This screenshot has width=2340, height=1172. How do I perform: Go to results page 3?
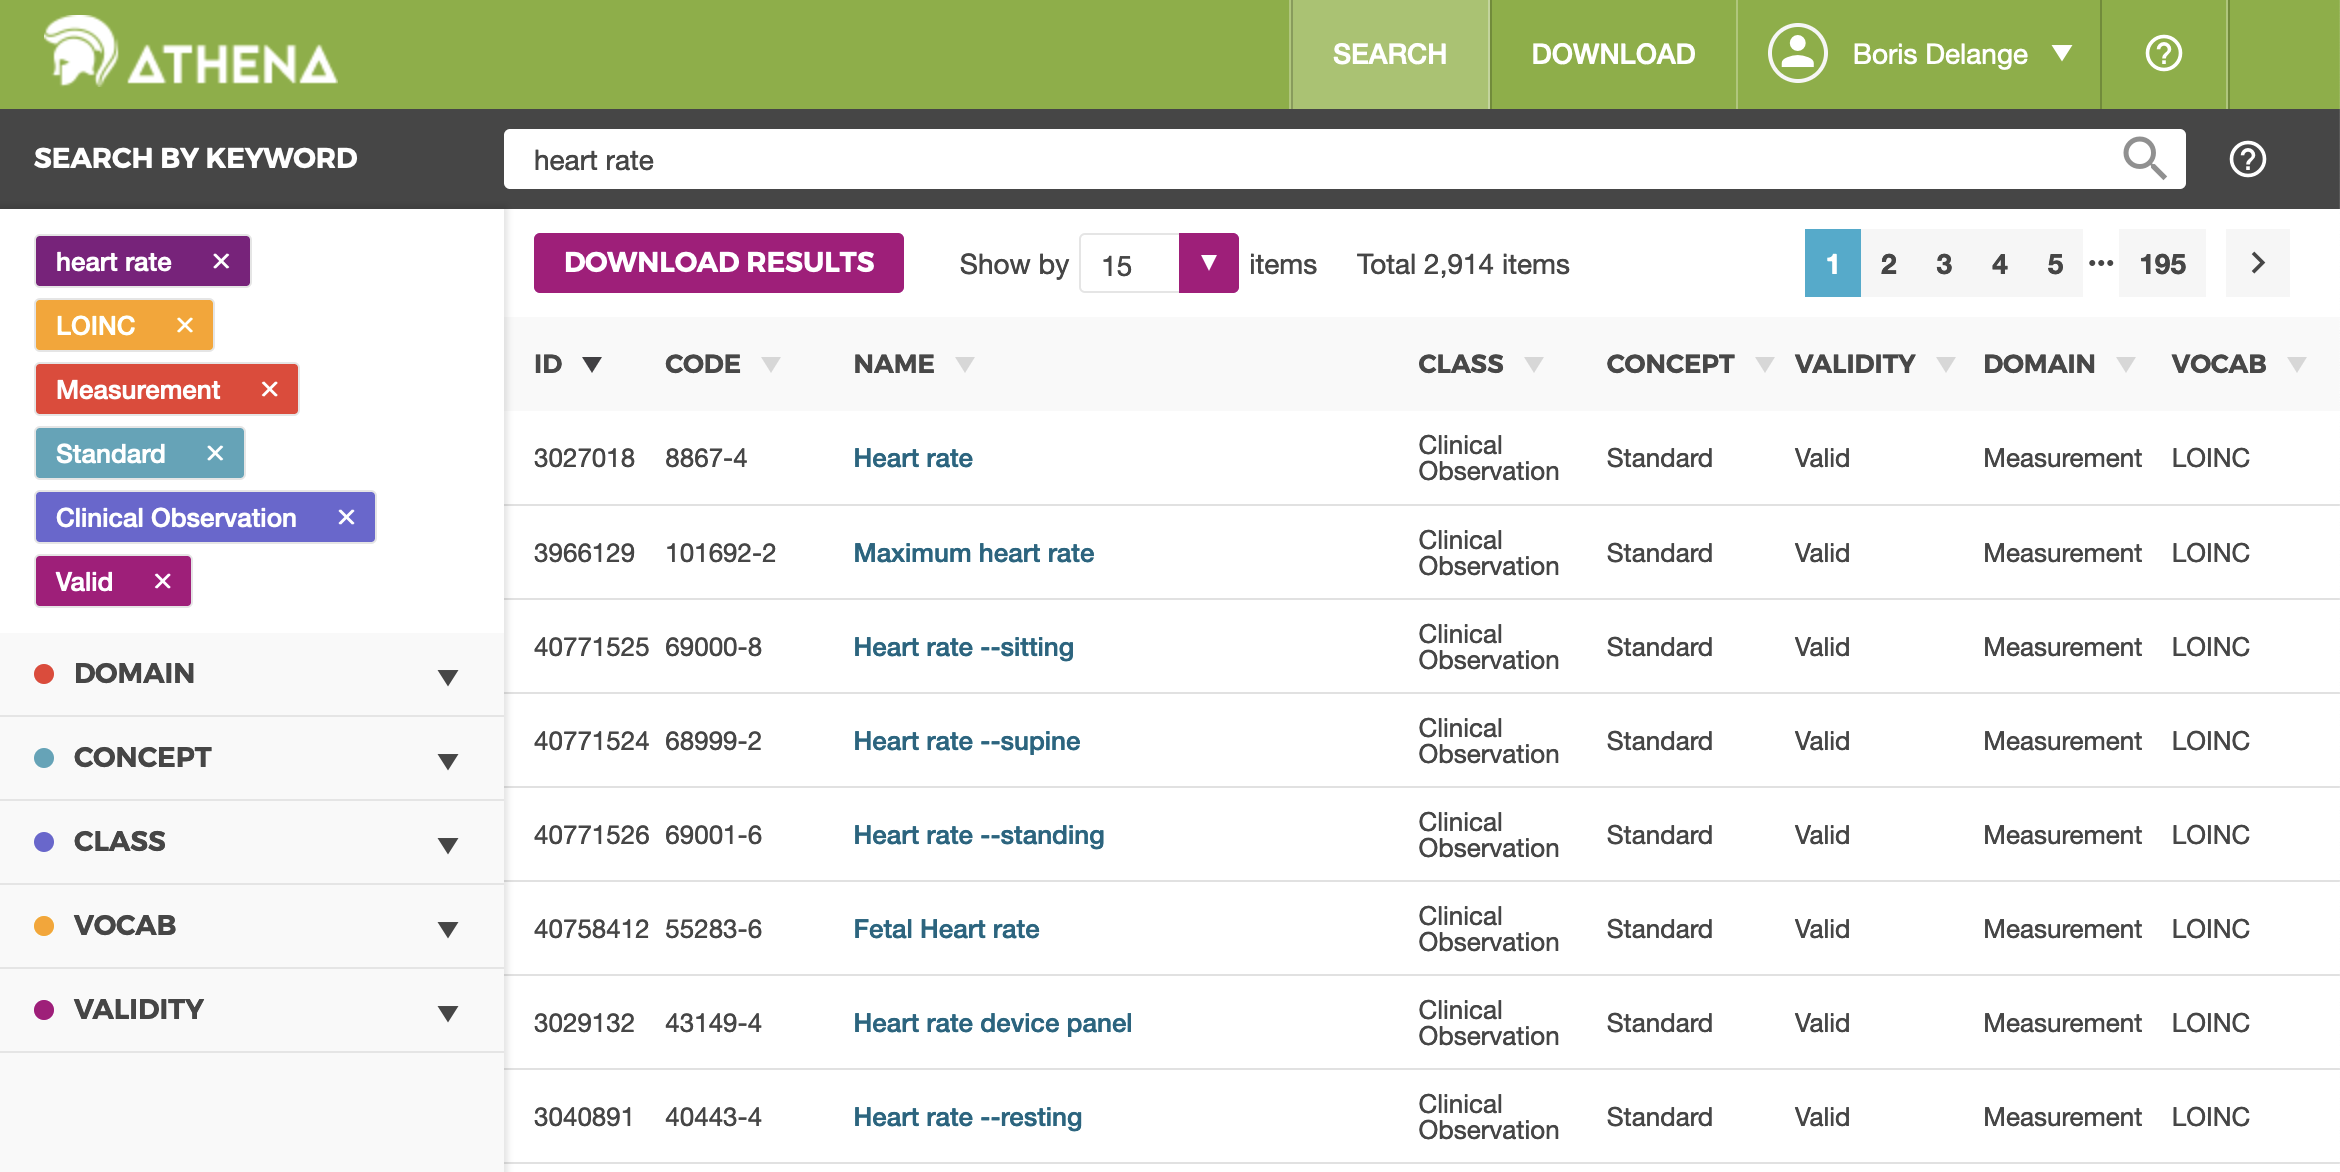click(x=1944, y=263)
